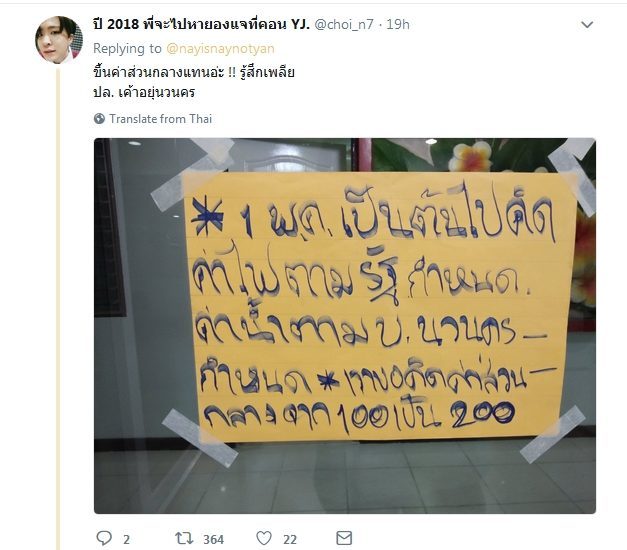Click Translate from Thai link

161,119
